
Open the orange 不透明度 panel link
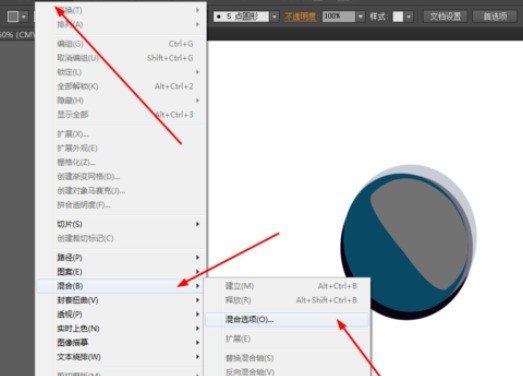[300, 17]
